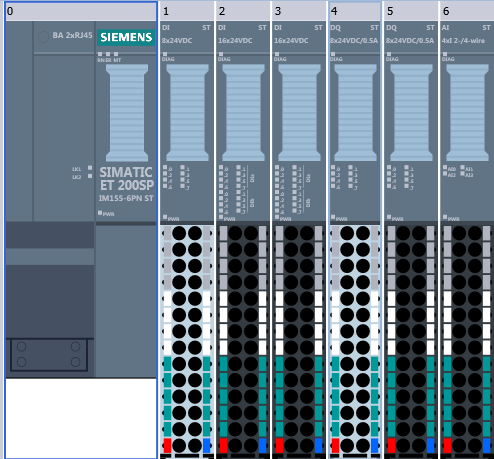Click the 16x24VDC label in slot 3
Image resolution: width=494 pixels, height=459 pixels.
(291, 41)
